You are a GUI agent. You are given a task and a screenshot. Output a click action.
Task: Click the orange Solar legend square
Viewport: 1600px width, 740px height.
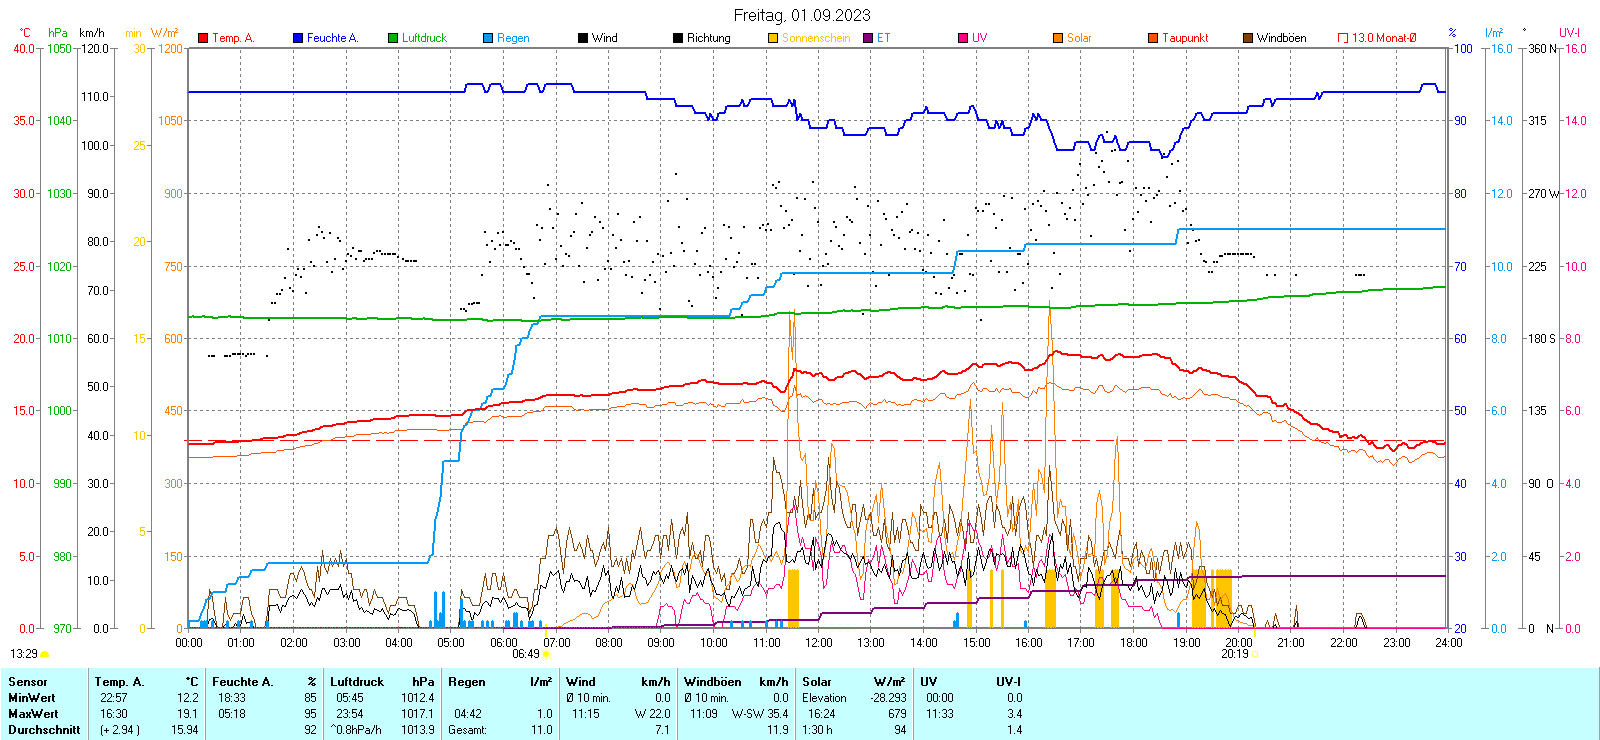point(1058,38)
